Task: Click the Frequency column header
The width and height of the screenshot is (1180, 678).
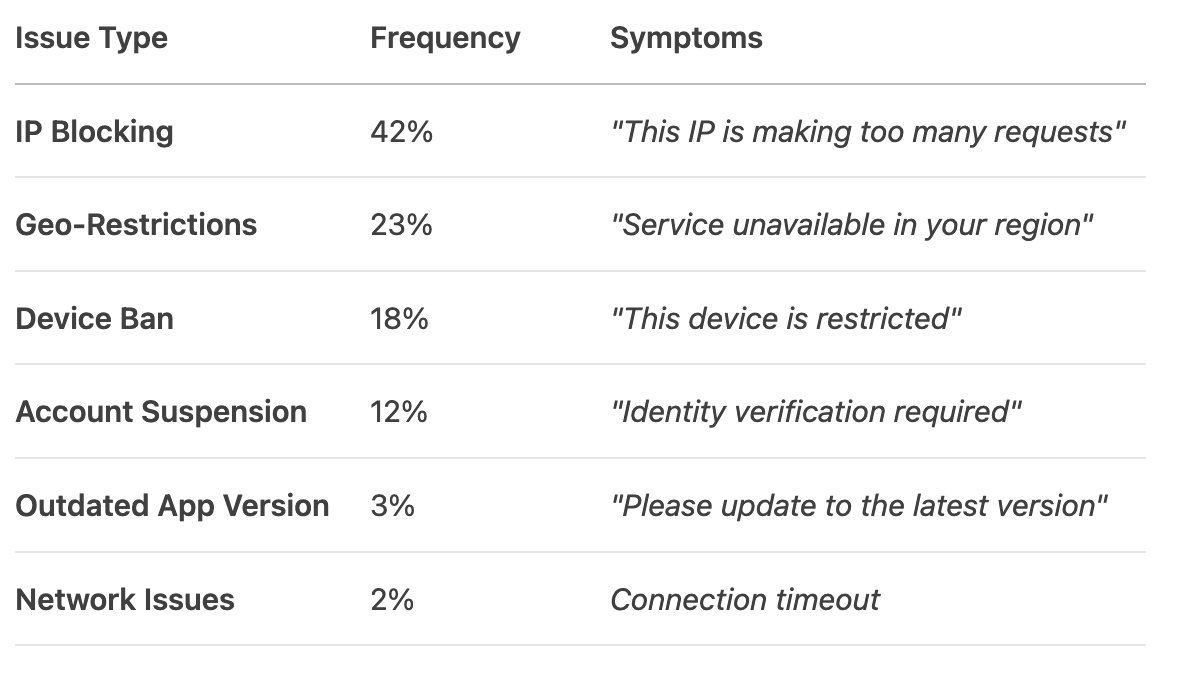Action: click(x=445, y=38)
